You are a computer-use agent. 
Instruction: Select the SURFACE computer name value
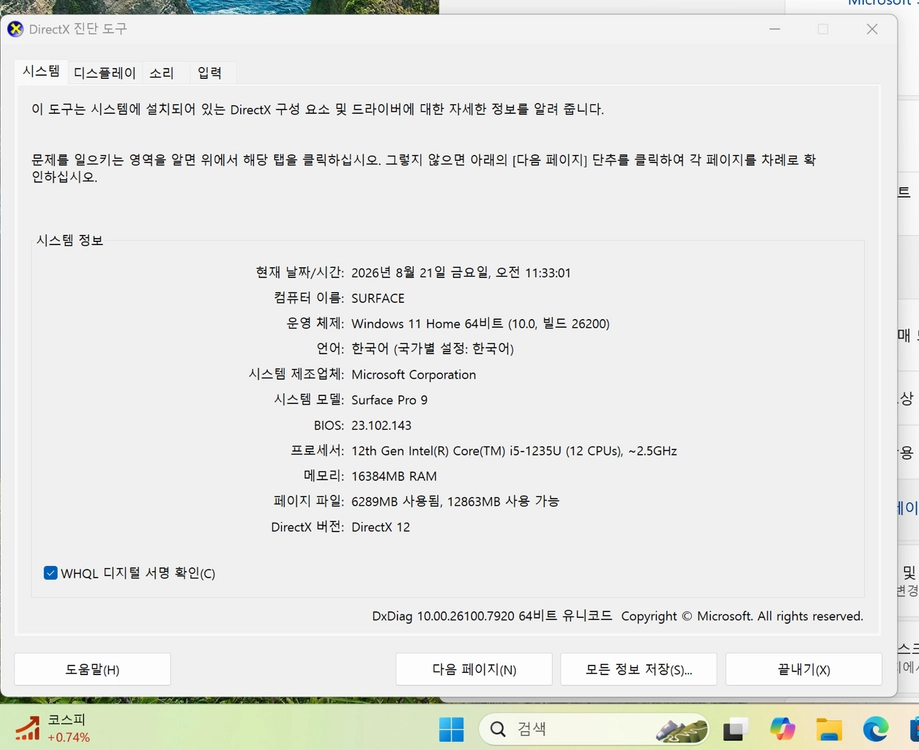pyautogui.click(x=378, y=298)
